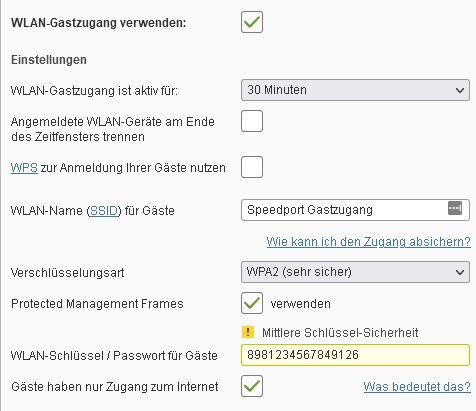This screenshot has height=411, width=476.
Task: Click the Speedport Gastzugang SSID field
Action: click(x=355, y=210)
